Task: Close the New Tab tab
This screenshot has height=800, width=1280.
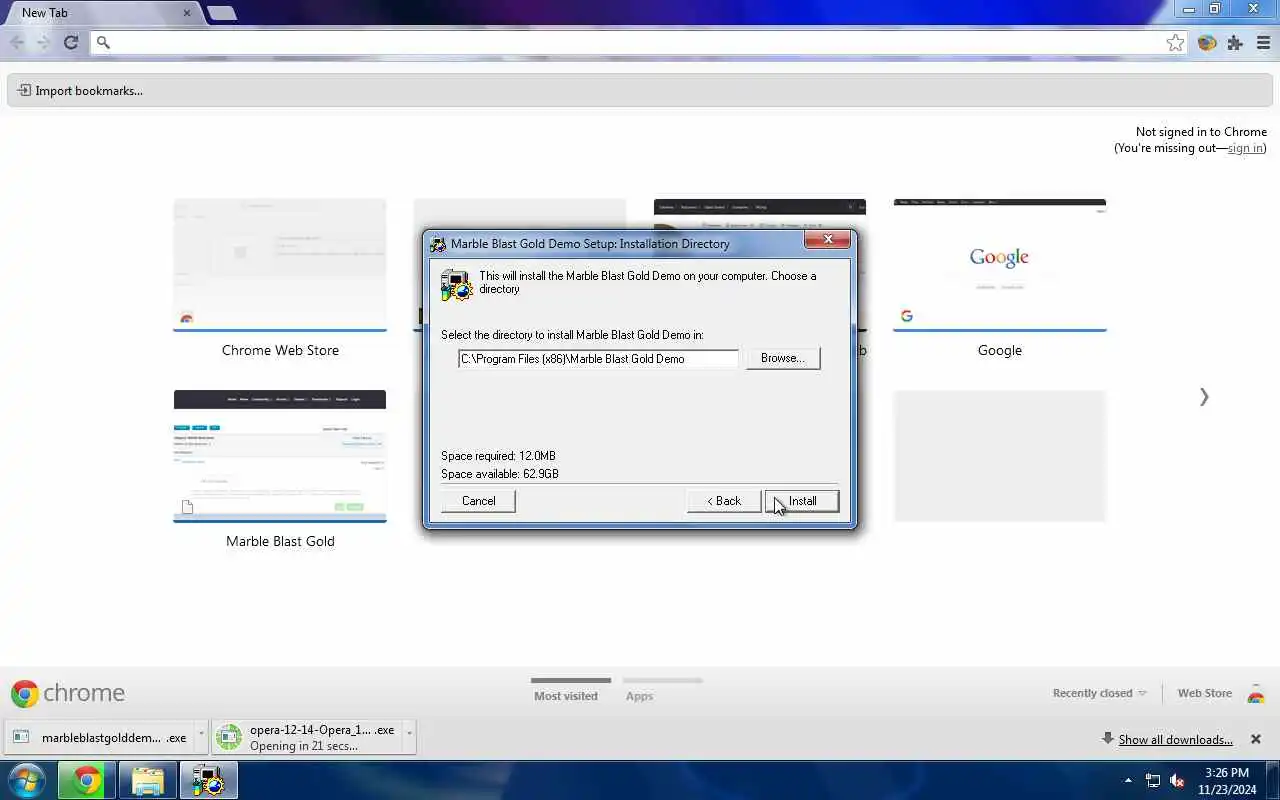Action: (187, 13)
